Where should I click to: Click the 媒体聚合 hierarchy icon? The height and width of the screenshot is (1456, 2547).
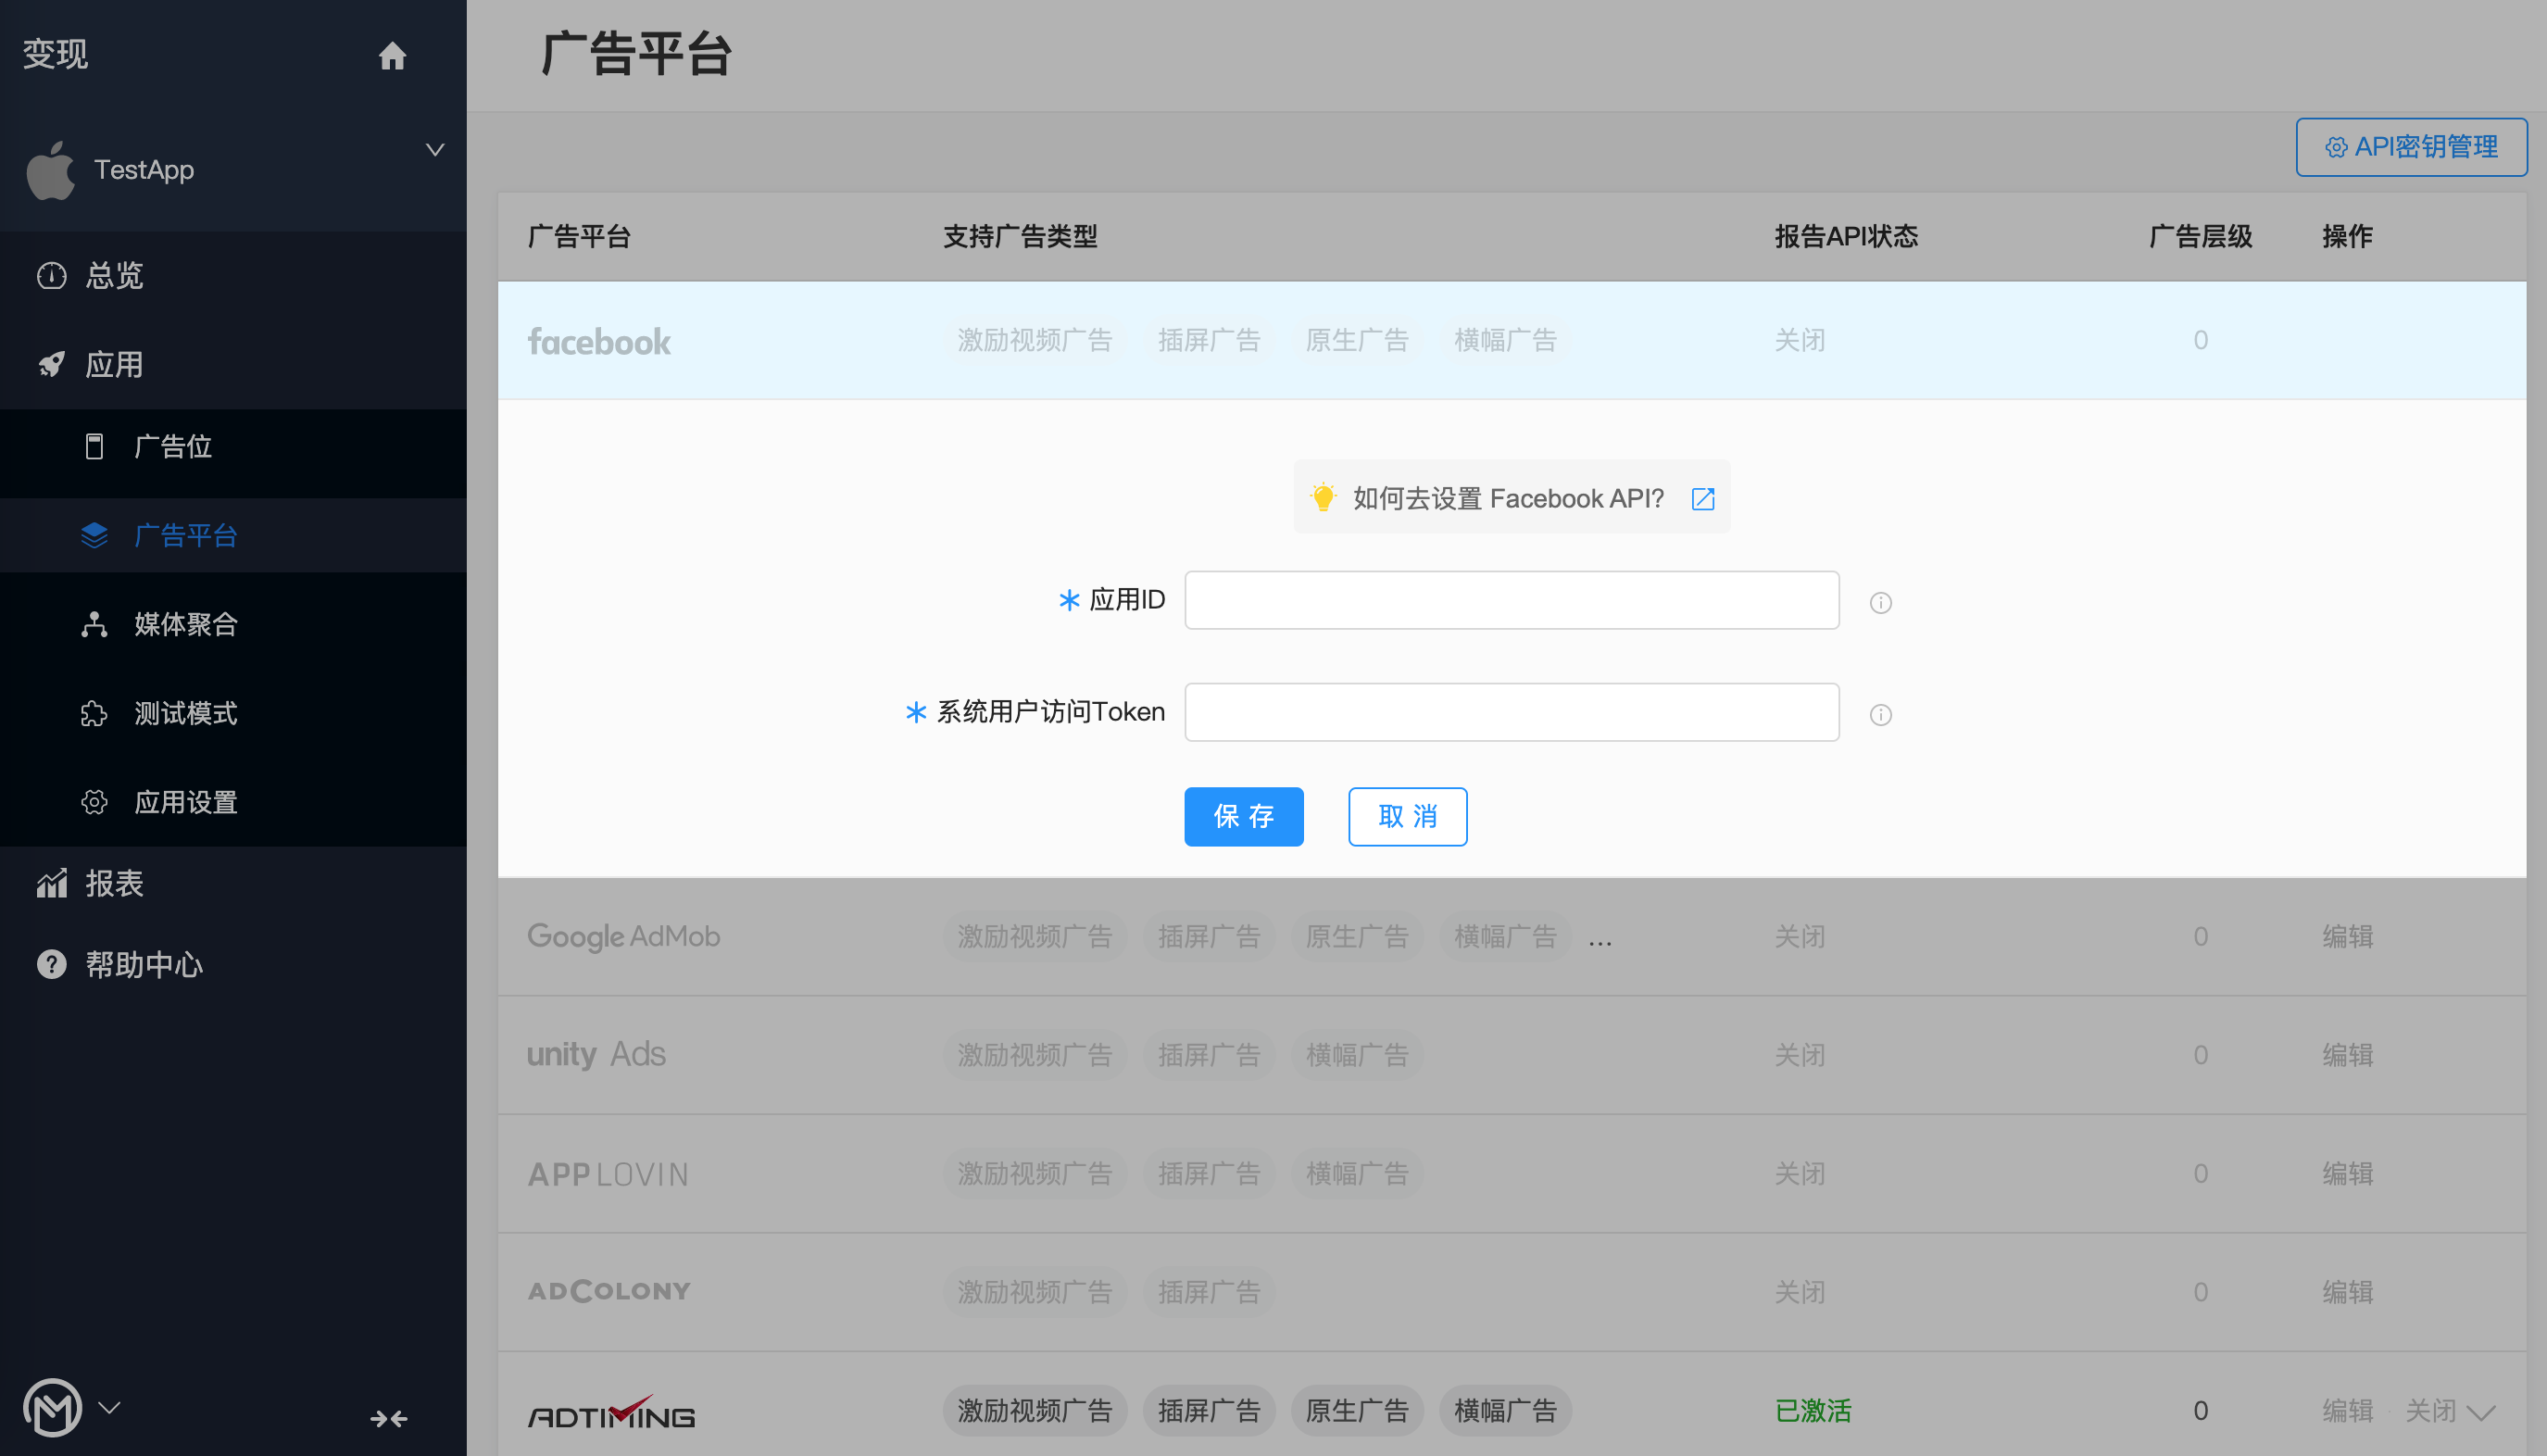click(94, 624)
